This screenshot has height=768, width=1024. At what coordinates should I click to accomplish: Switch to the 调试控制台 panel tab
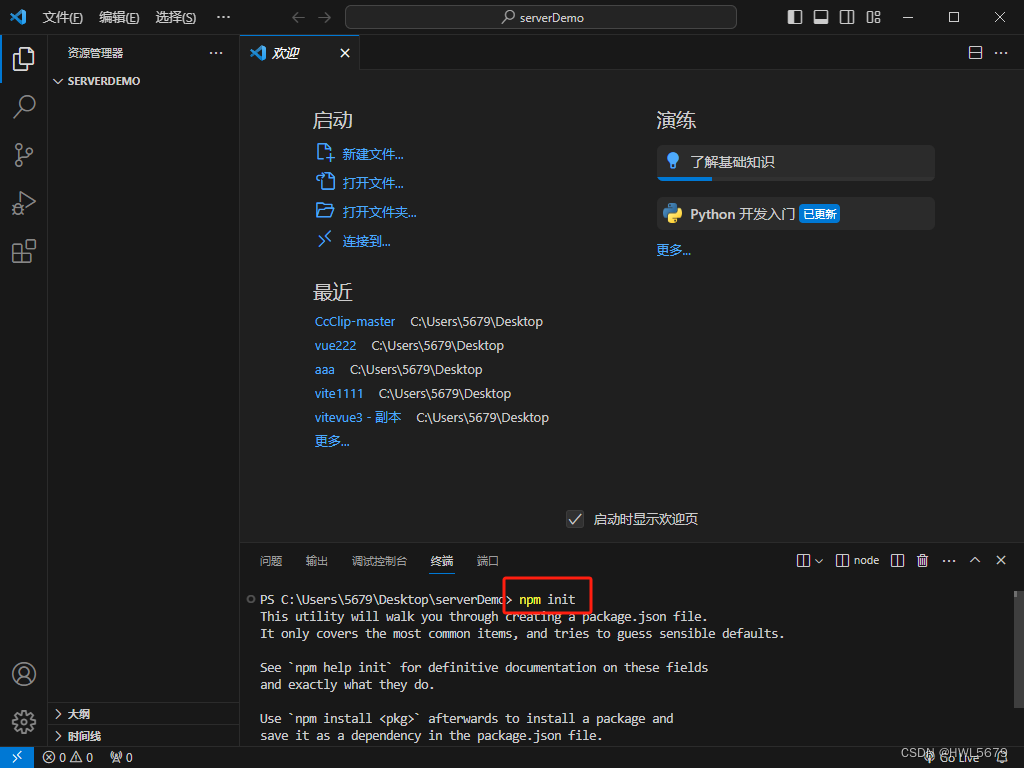point(379,561)
